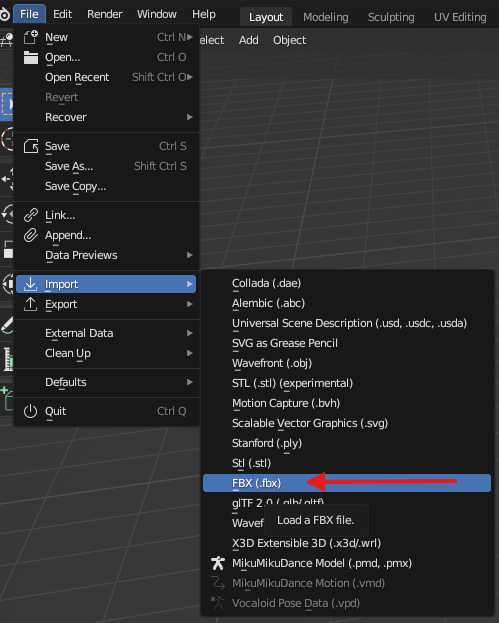Choose Save As… from File menu
The width and height of the screenshot is (499, 623).
[x=106, y=166]
